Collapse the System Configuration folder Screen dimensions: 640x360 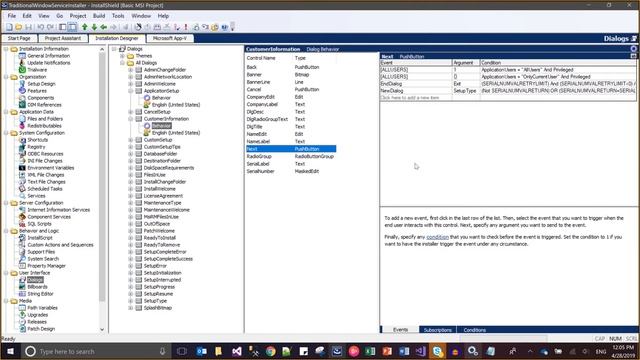coord(6,133)
